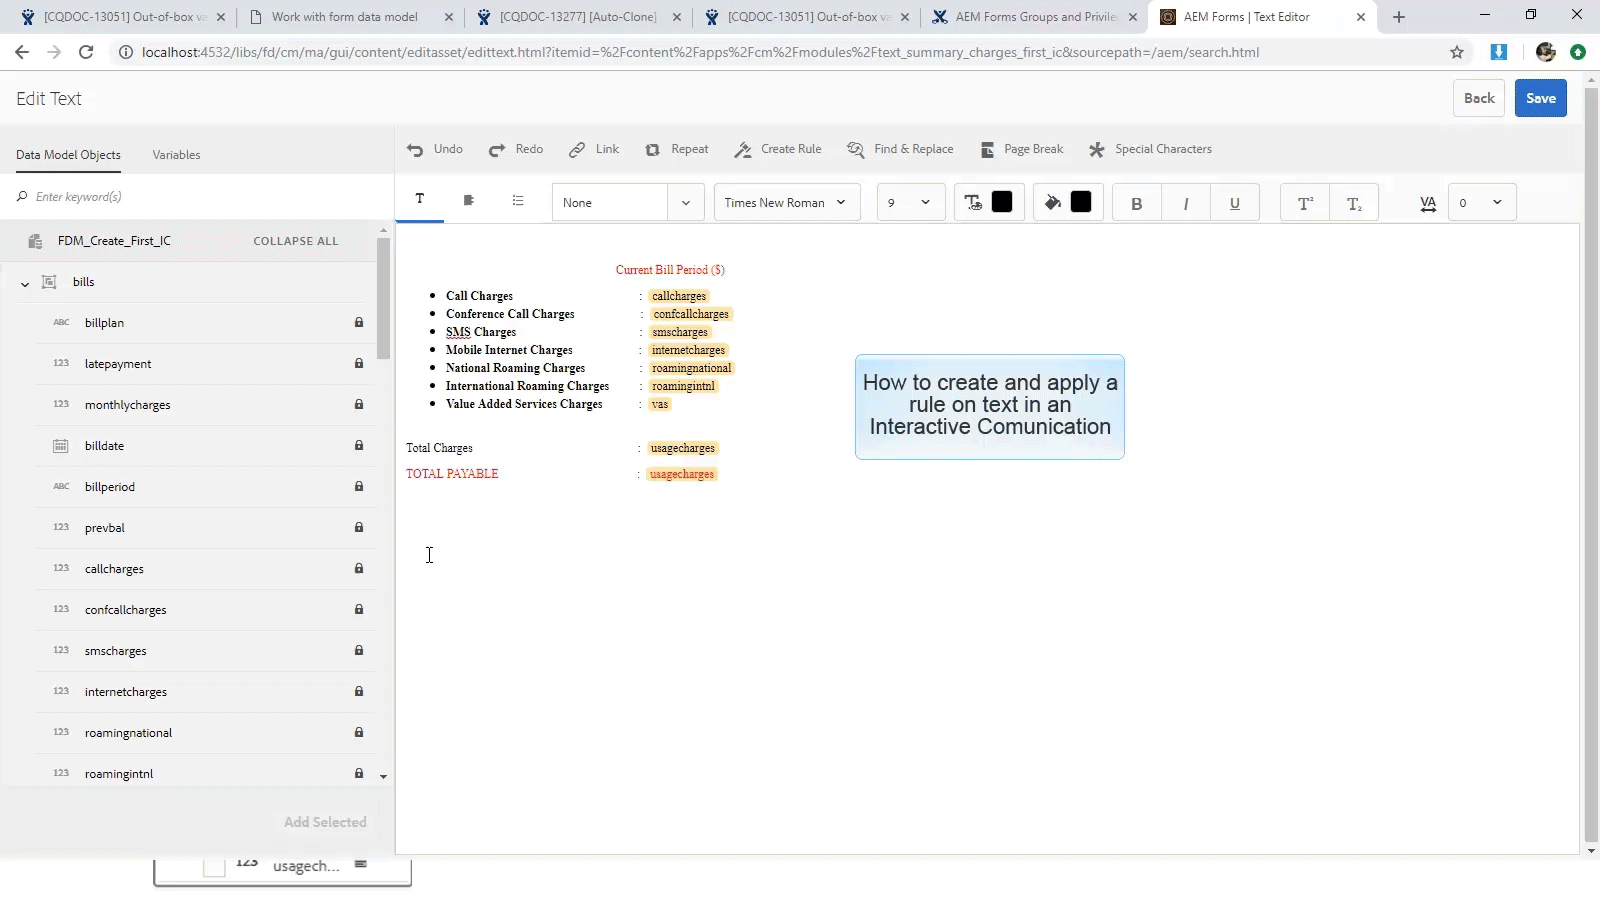
Task: Open paragraph formatting options tab
Action: pos(468,200)
